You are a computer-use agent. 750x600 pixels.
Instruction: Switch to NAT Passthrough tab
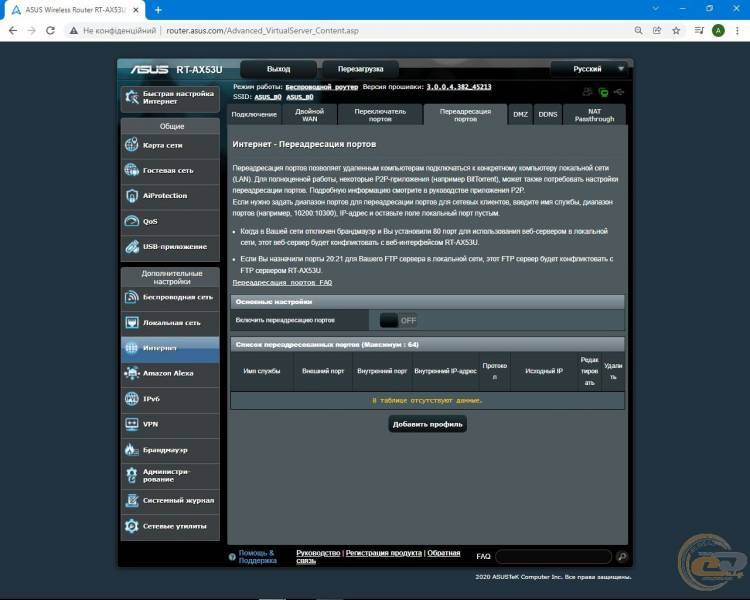[x=595, y=114]
